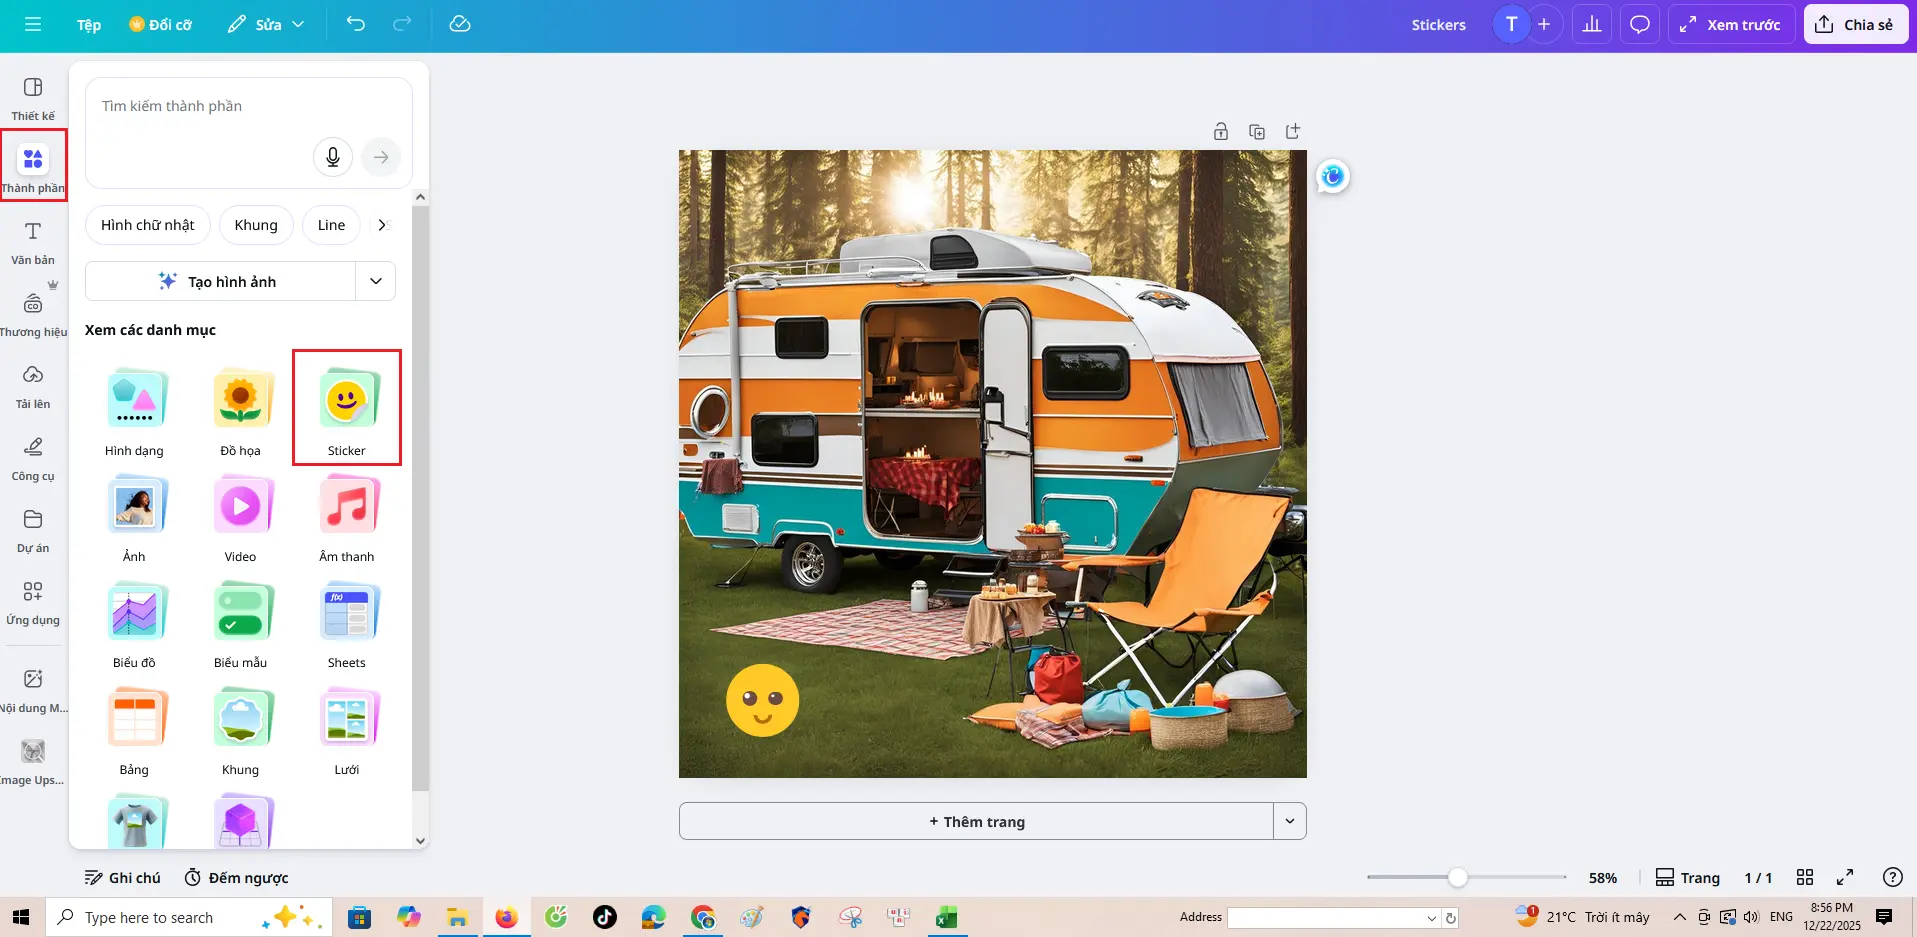
Task: Add a page with Thêm trang
Action: pos(976,821)
